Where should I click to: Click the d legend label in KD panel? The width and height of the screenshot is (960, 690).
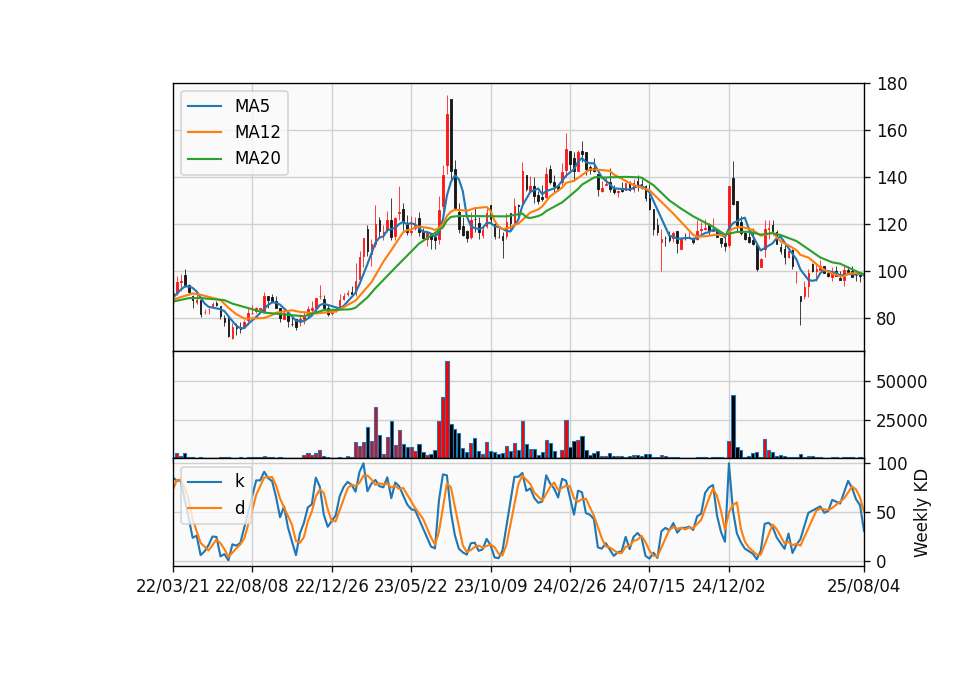pos(239,508)
